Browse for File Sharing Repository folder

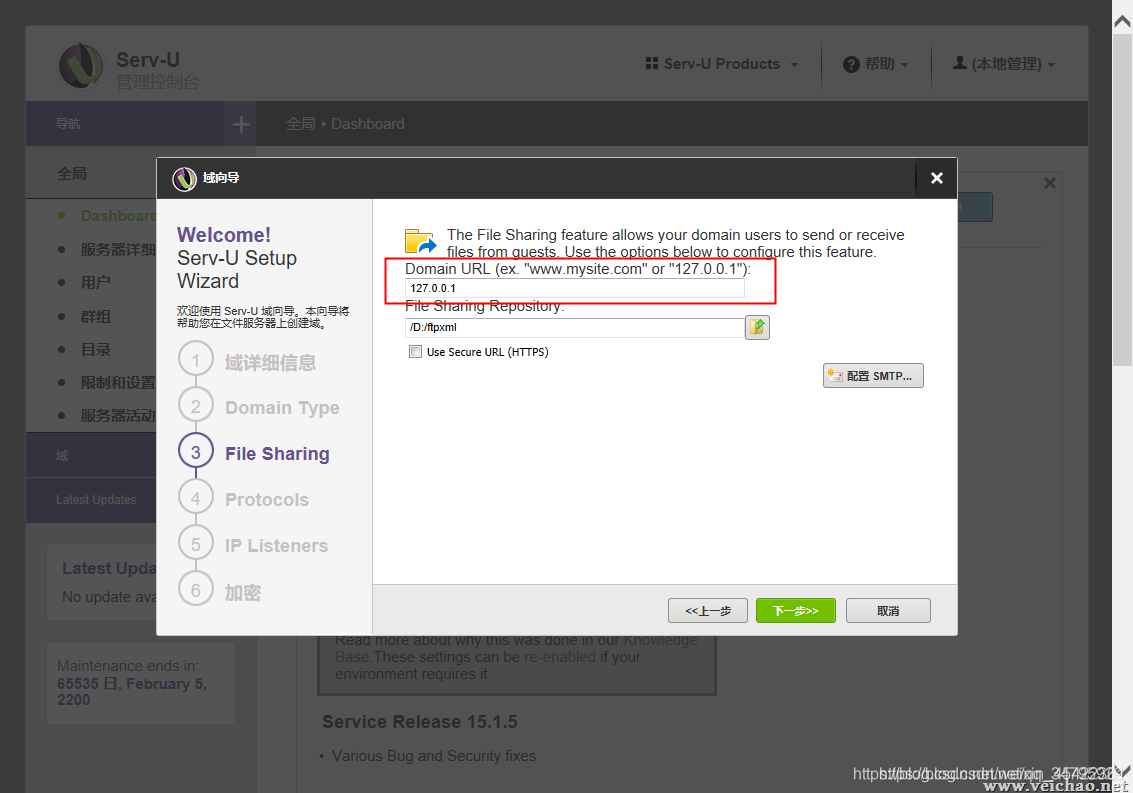757,327
